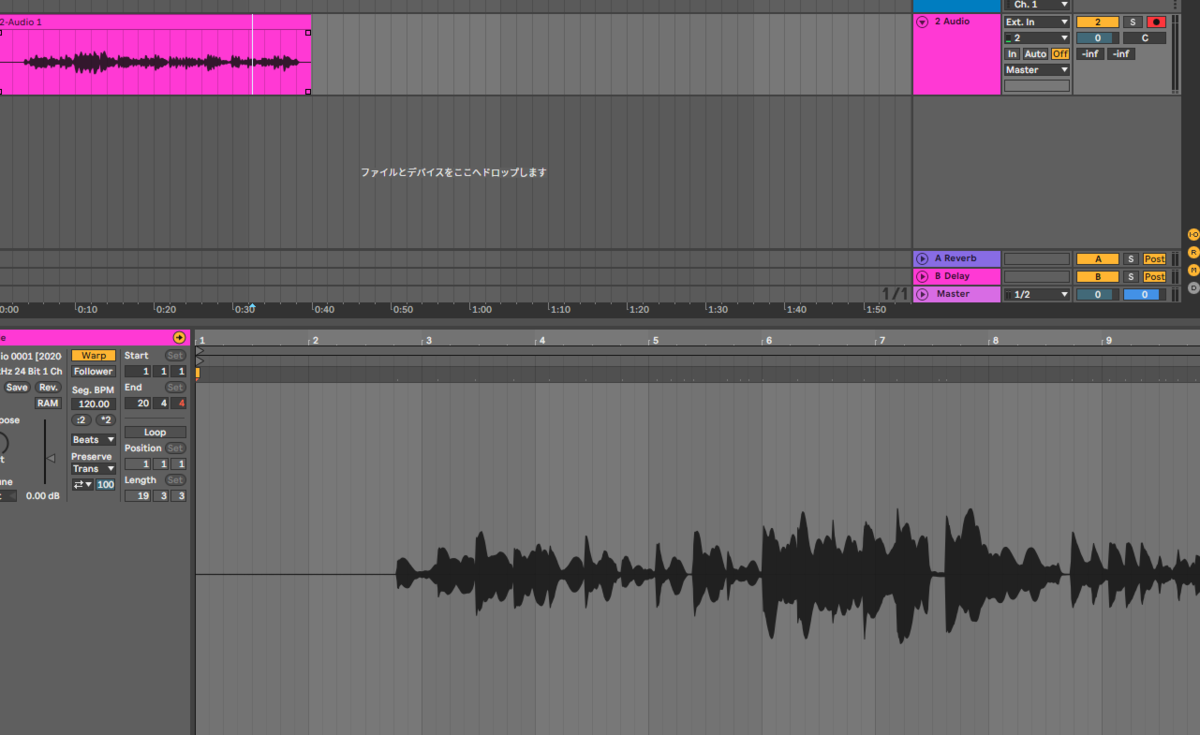This screenshot has width=1200, height=735.
Task: Open the transient loop mode arrows dropdown
Action: click(82, 485)
